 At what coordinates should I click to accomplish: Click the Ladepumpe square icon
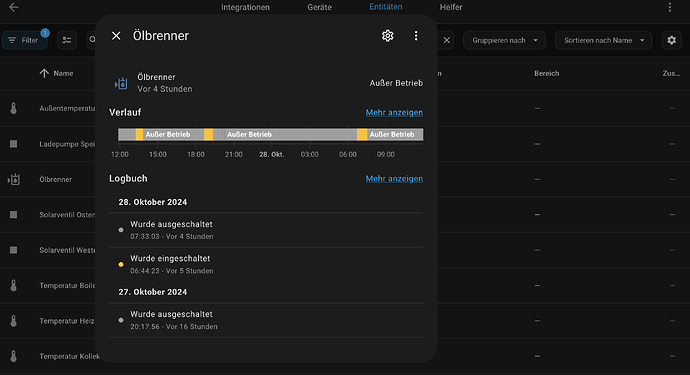(14, 144)
